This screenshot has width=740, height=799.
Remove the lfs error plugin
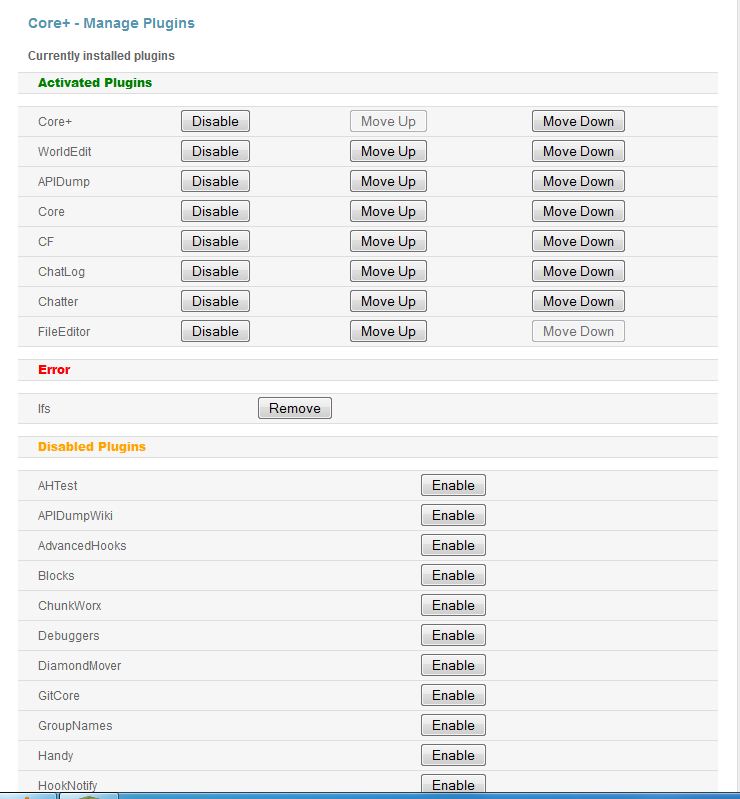tap(294, 408)
